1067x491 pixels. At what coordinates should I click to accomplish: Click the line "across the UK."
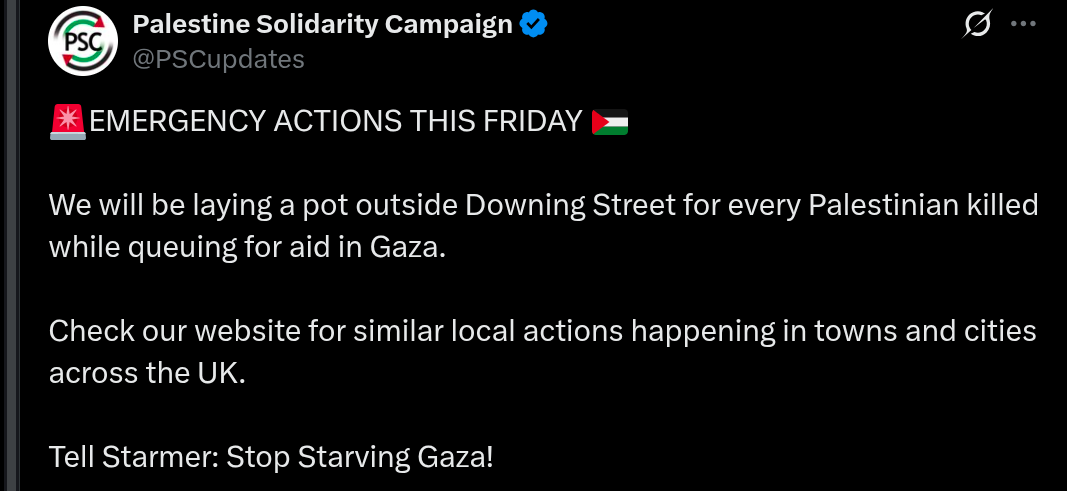[x=146, y=372]
